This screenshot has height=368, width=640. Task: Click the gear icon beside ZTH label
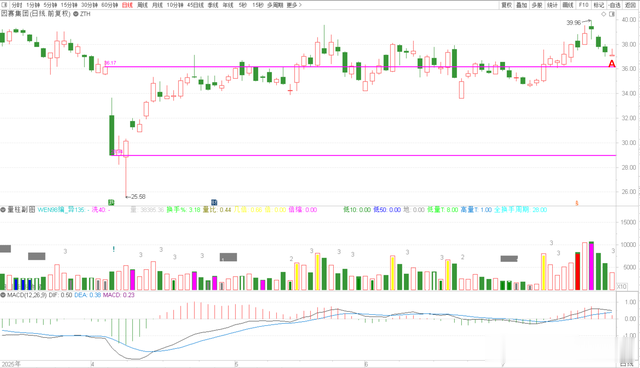point(76,14)
